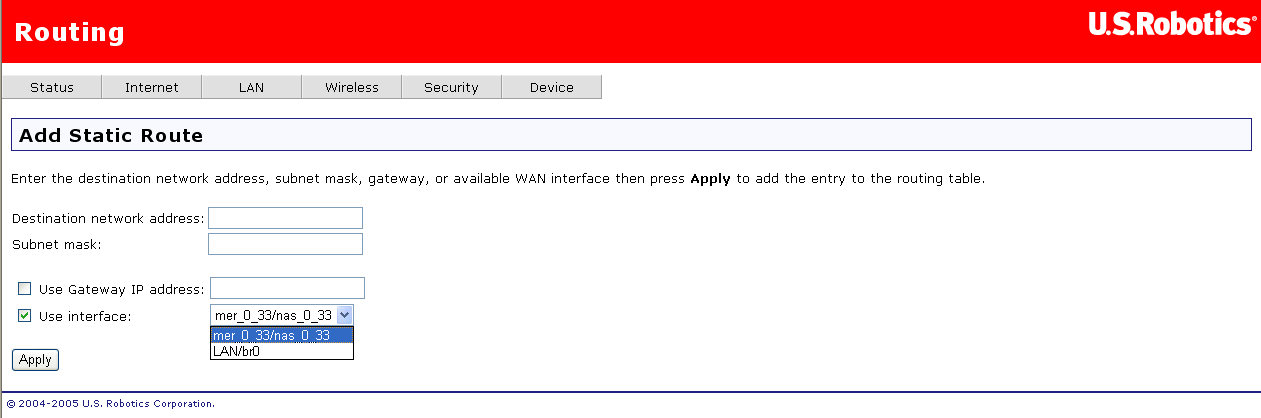Choose mer_0_33/nas_0_33 from the dropdown list
1261x418 pixels.
(x=272, y=336)
